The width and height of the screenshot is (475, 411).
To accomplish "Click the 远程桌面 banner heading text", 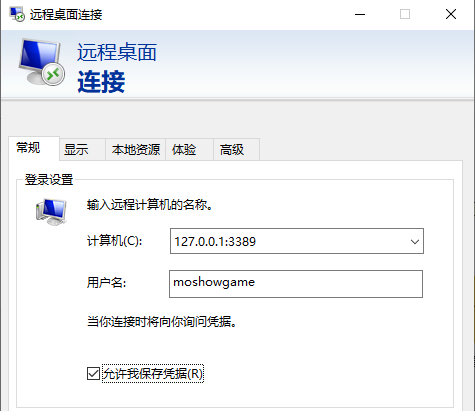I will point(117,52).
